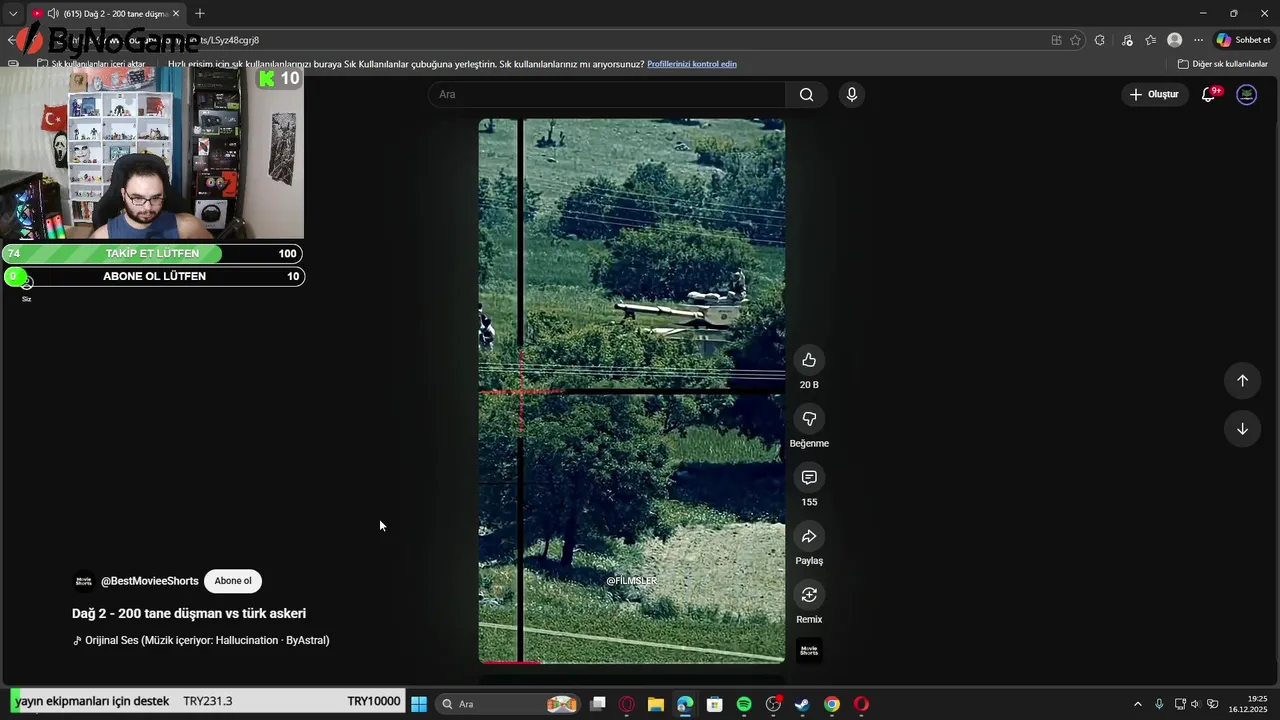The width and height of the screenshot is (1280, 720).
Task: Open Steam from the taskbar
Action: coord(802,704)
